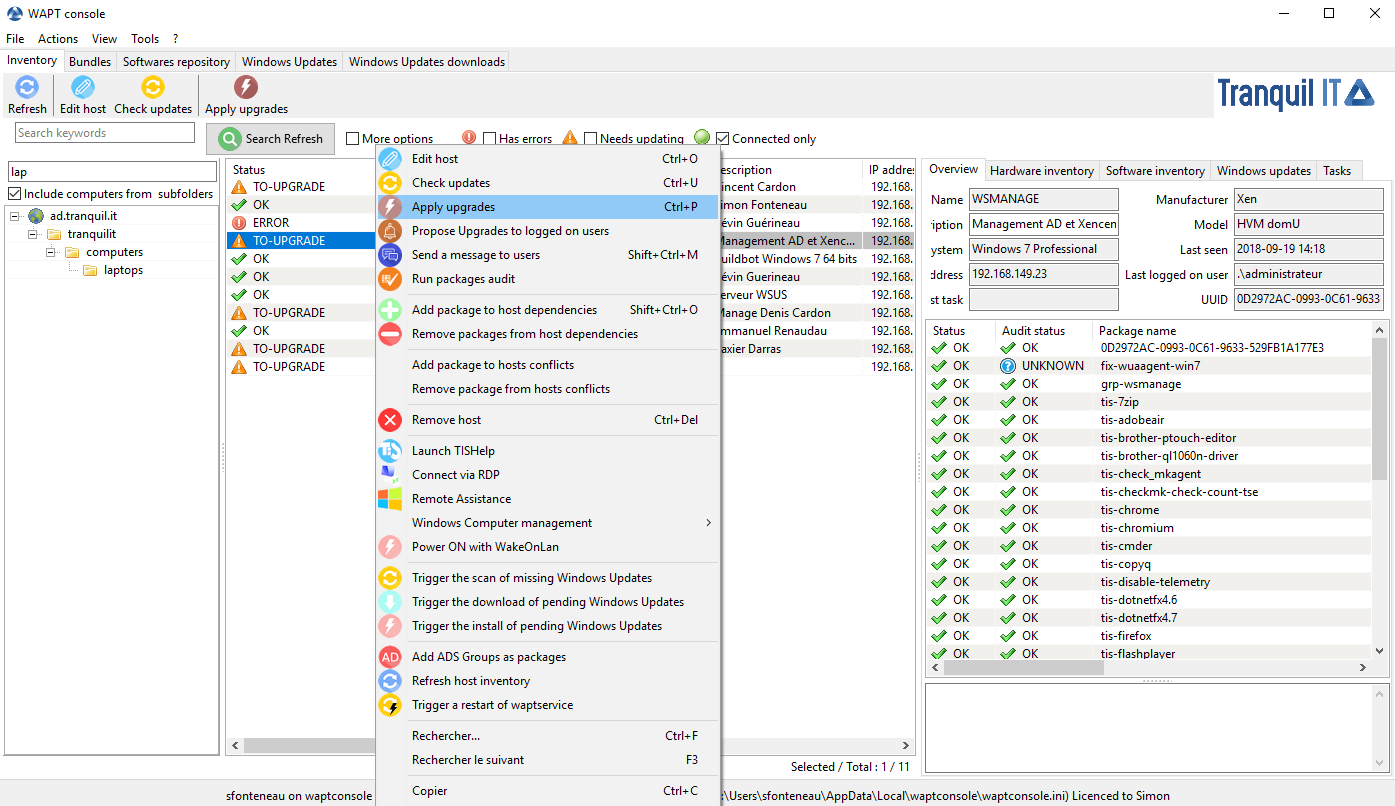1395x806 pixels.
Task: Expand the Windows Computer management submenu arrow
Action: coord(708,523)
